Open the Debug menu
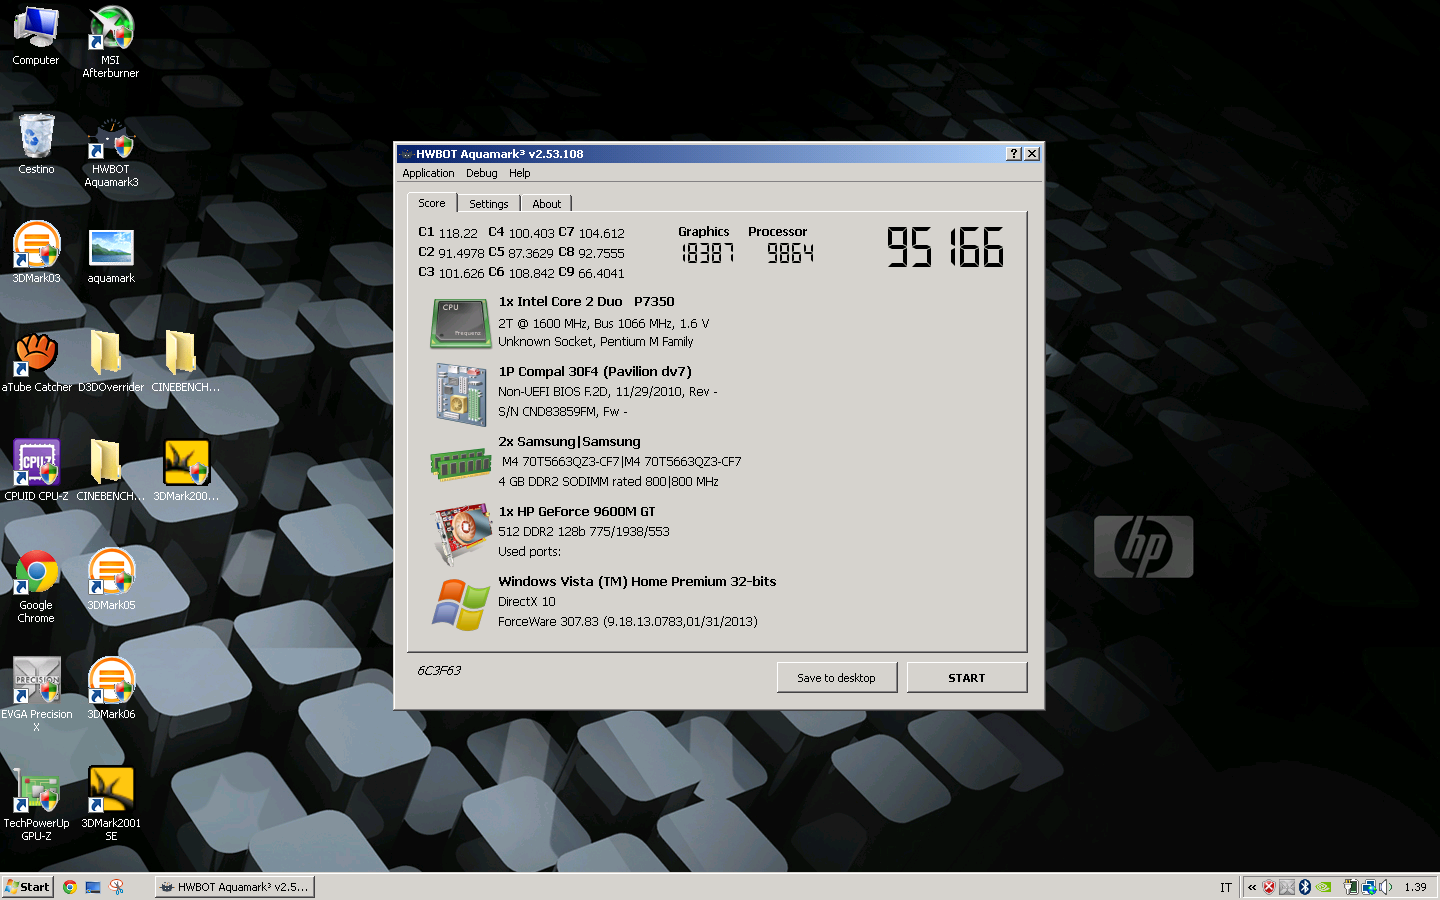Image resolution: width=1440 pixels, height=900 pixels. (x=481, y=173)
